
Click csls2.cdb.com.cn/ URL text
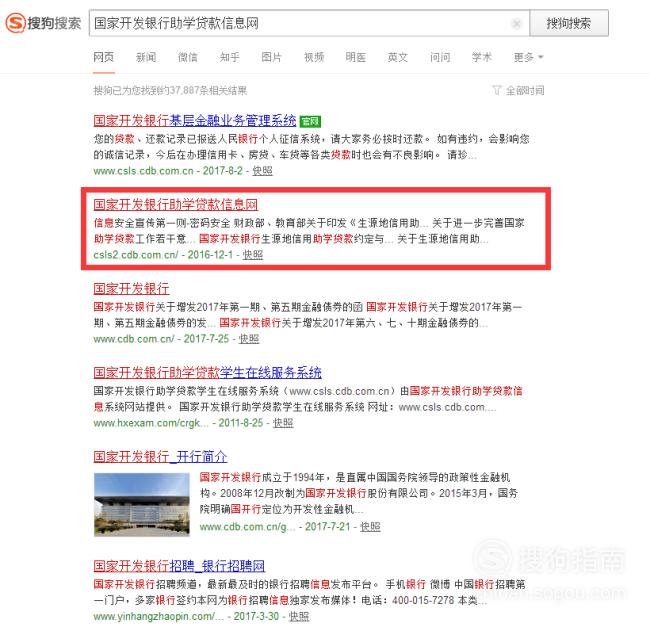click(136, 254)
